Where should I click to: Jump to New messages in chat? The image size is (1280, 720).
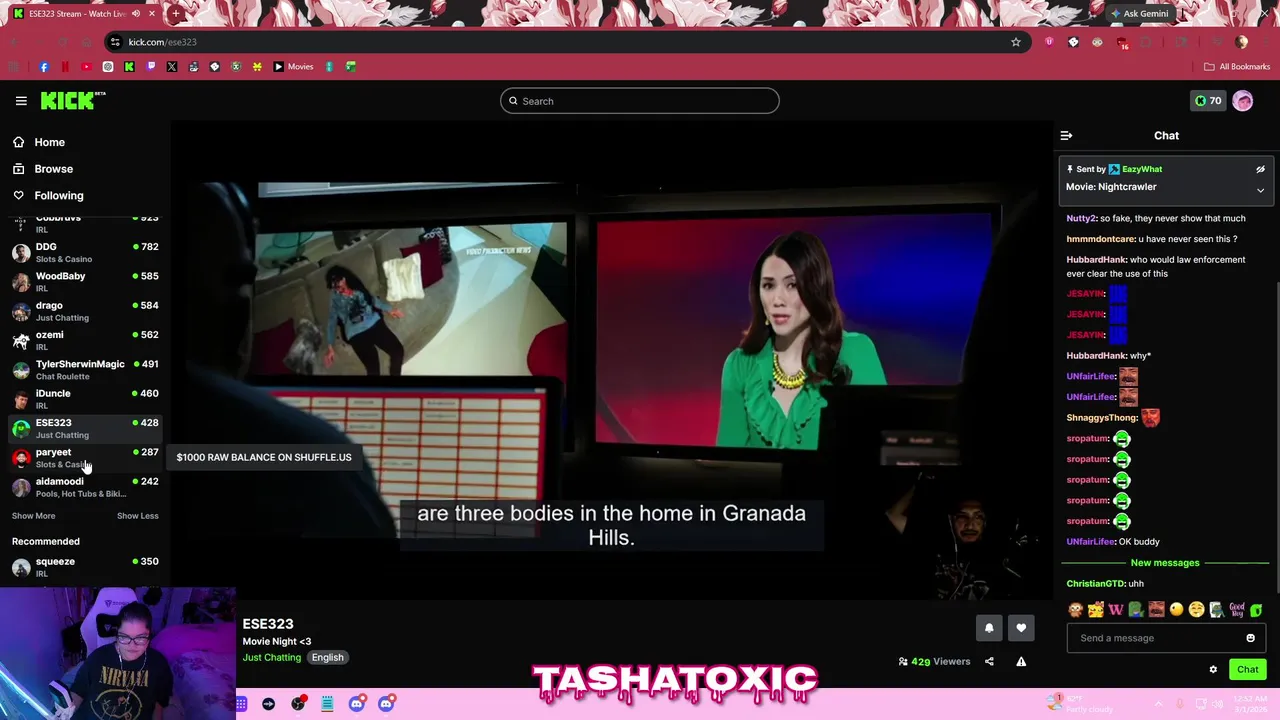(x=1164, y=563)
